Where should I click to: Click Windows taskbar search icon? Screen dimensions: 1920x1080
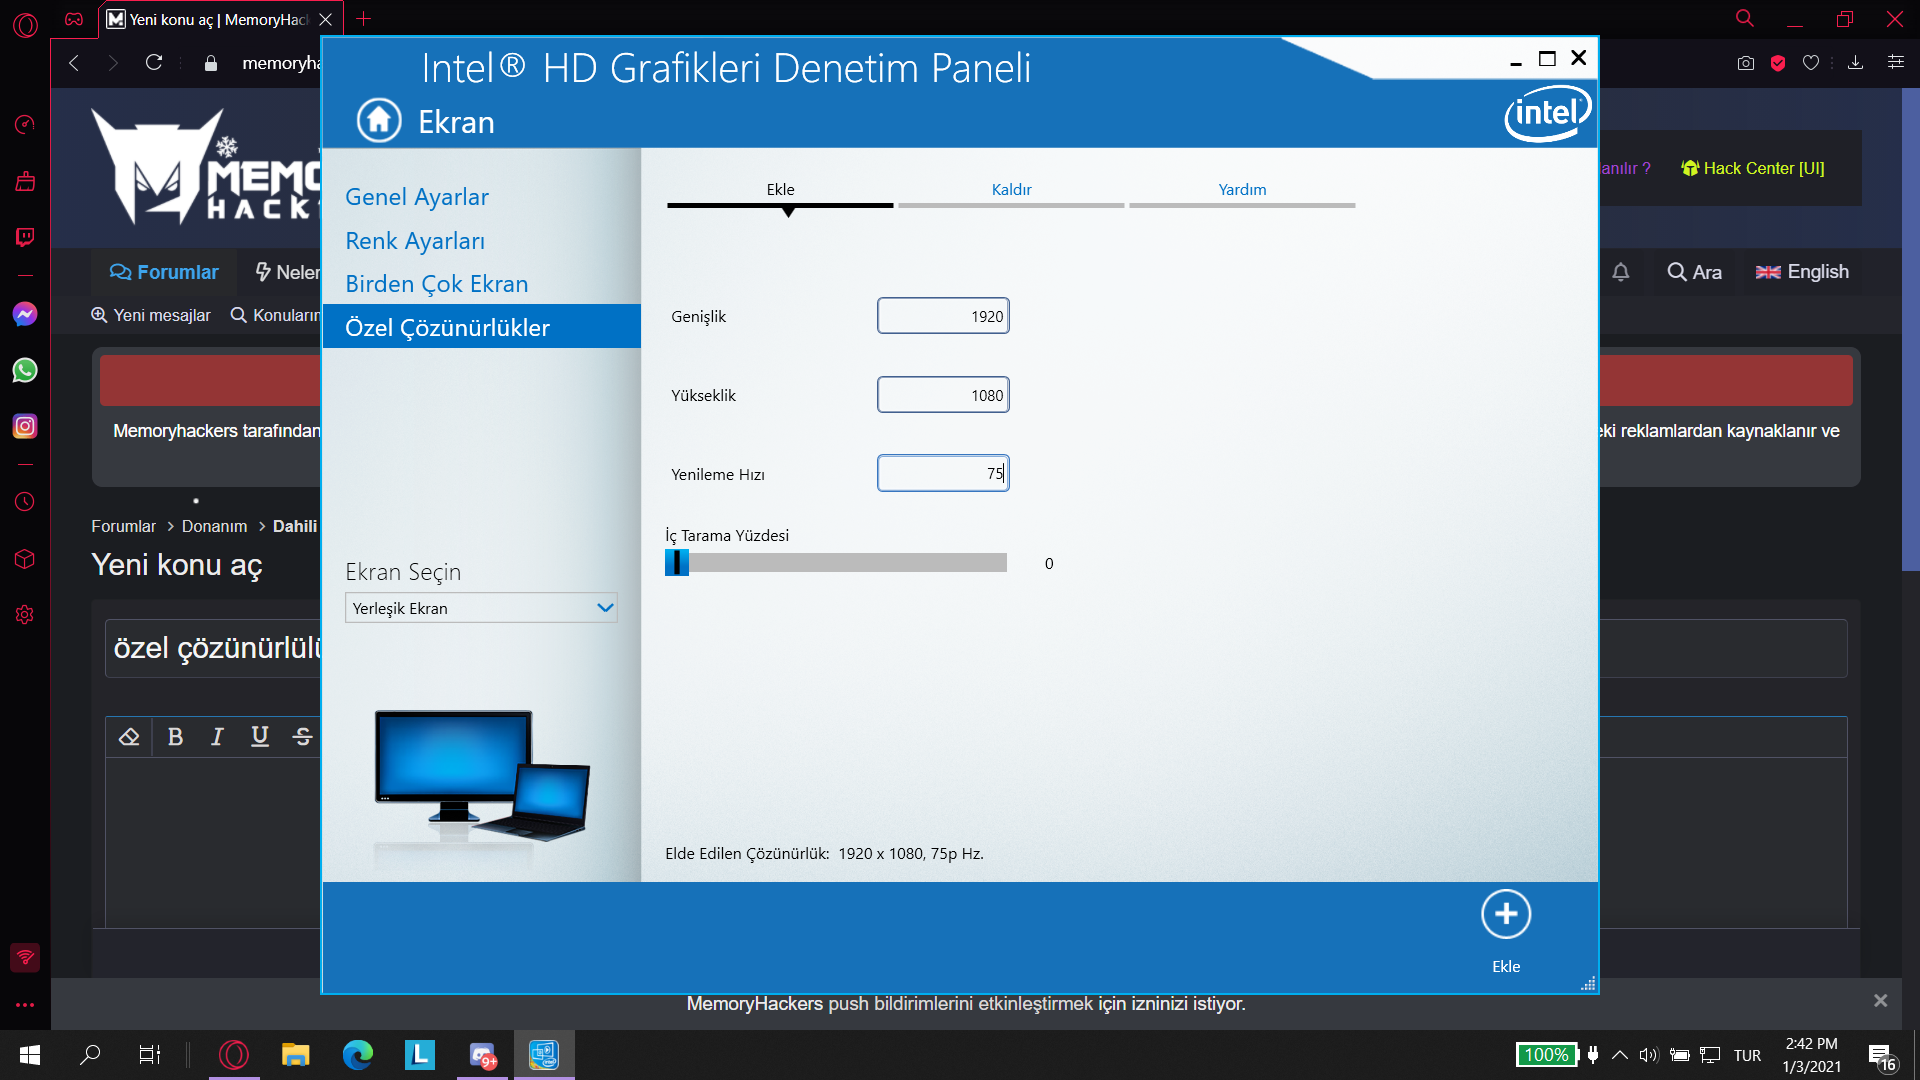90,1055
